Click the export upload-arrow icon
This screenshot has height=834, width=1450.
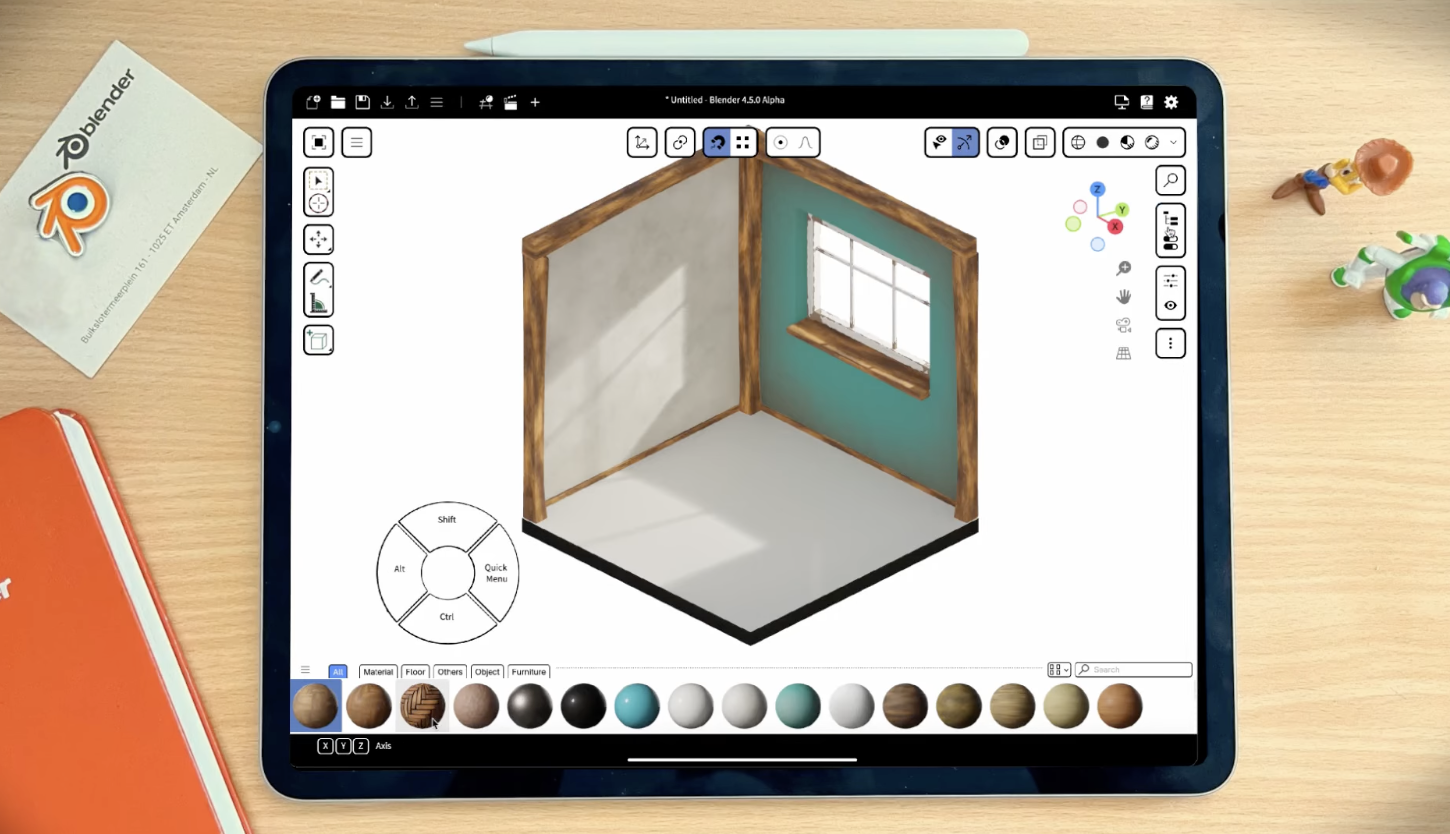[x=411, y=102]
